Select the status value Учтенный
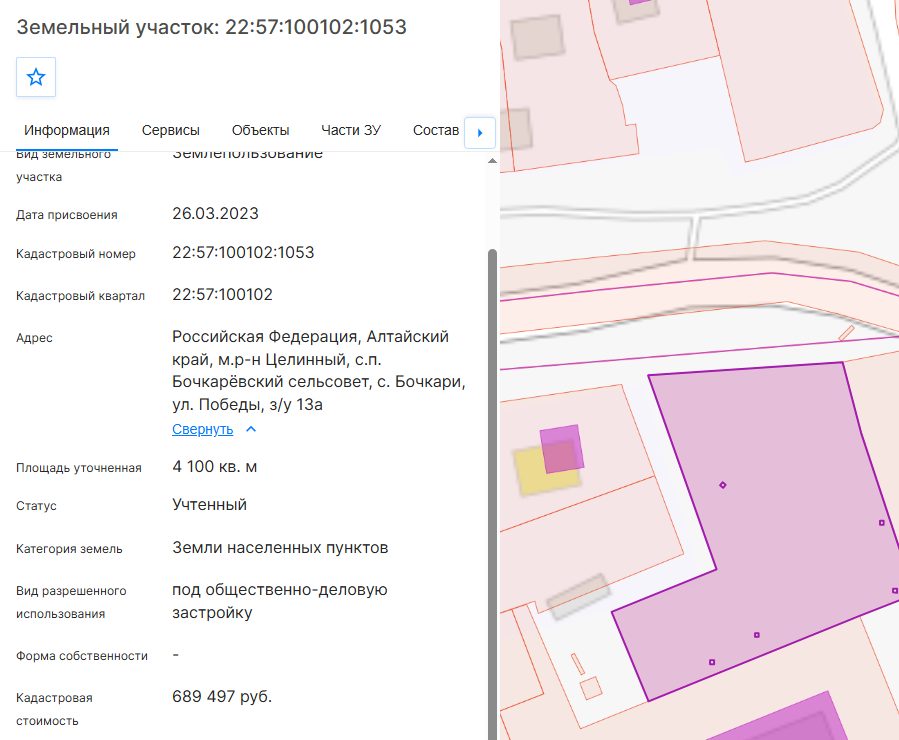 click(209, 504)
